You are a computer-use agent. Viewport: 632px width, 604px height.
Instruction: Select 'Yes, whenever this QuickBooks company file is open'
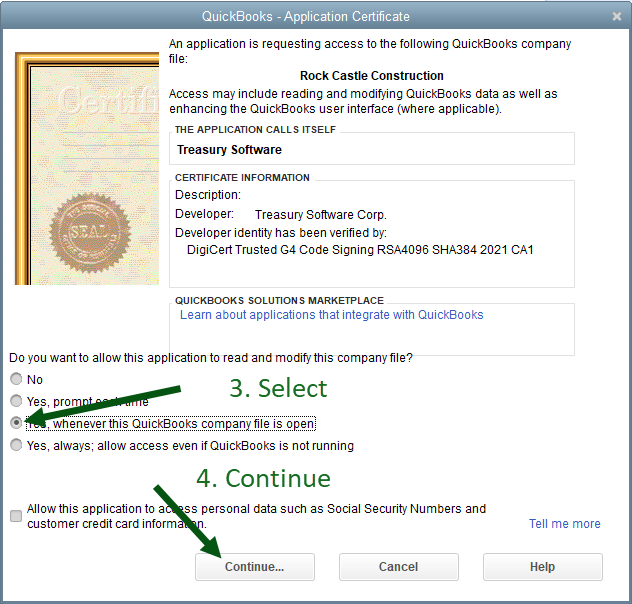[x=16, y=423]
